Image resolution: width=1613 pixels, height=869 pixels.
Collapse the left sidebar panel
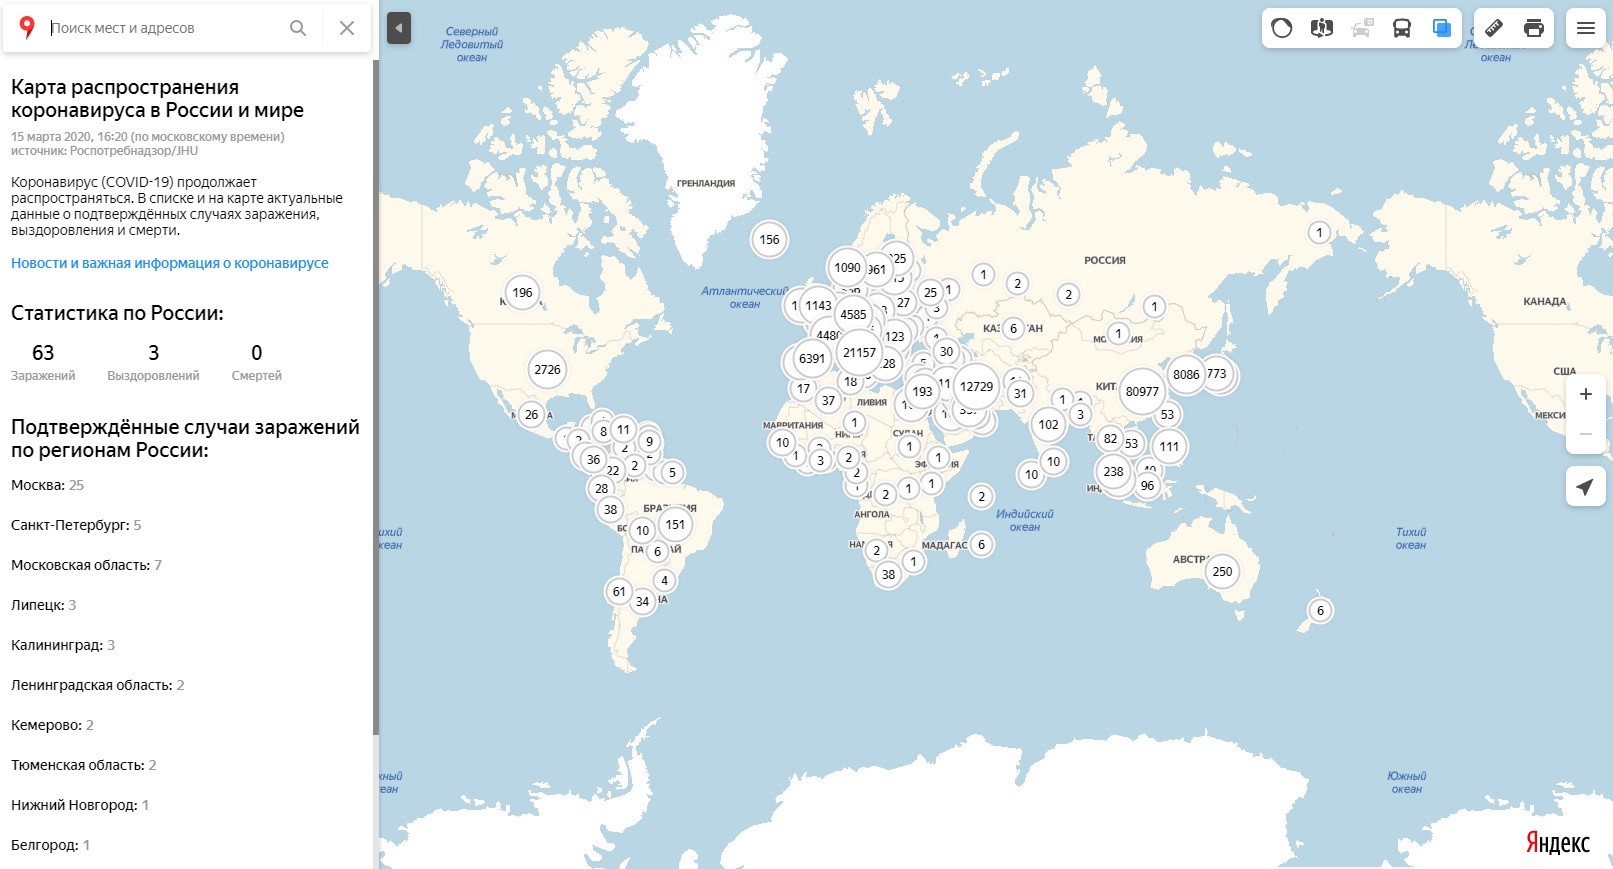(399, 28)
